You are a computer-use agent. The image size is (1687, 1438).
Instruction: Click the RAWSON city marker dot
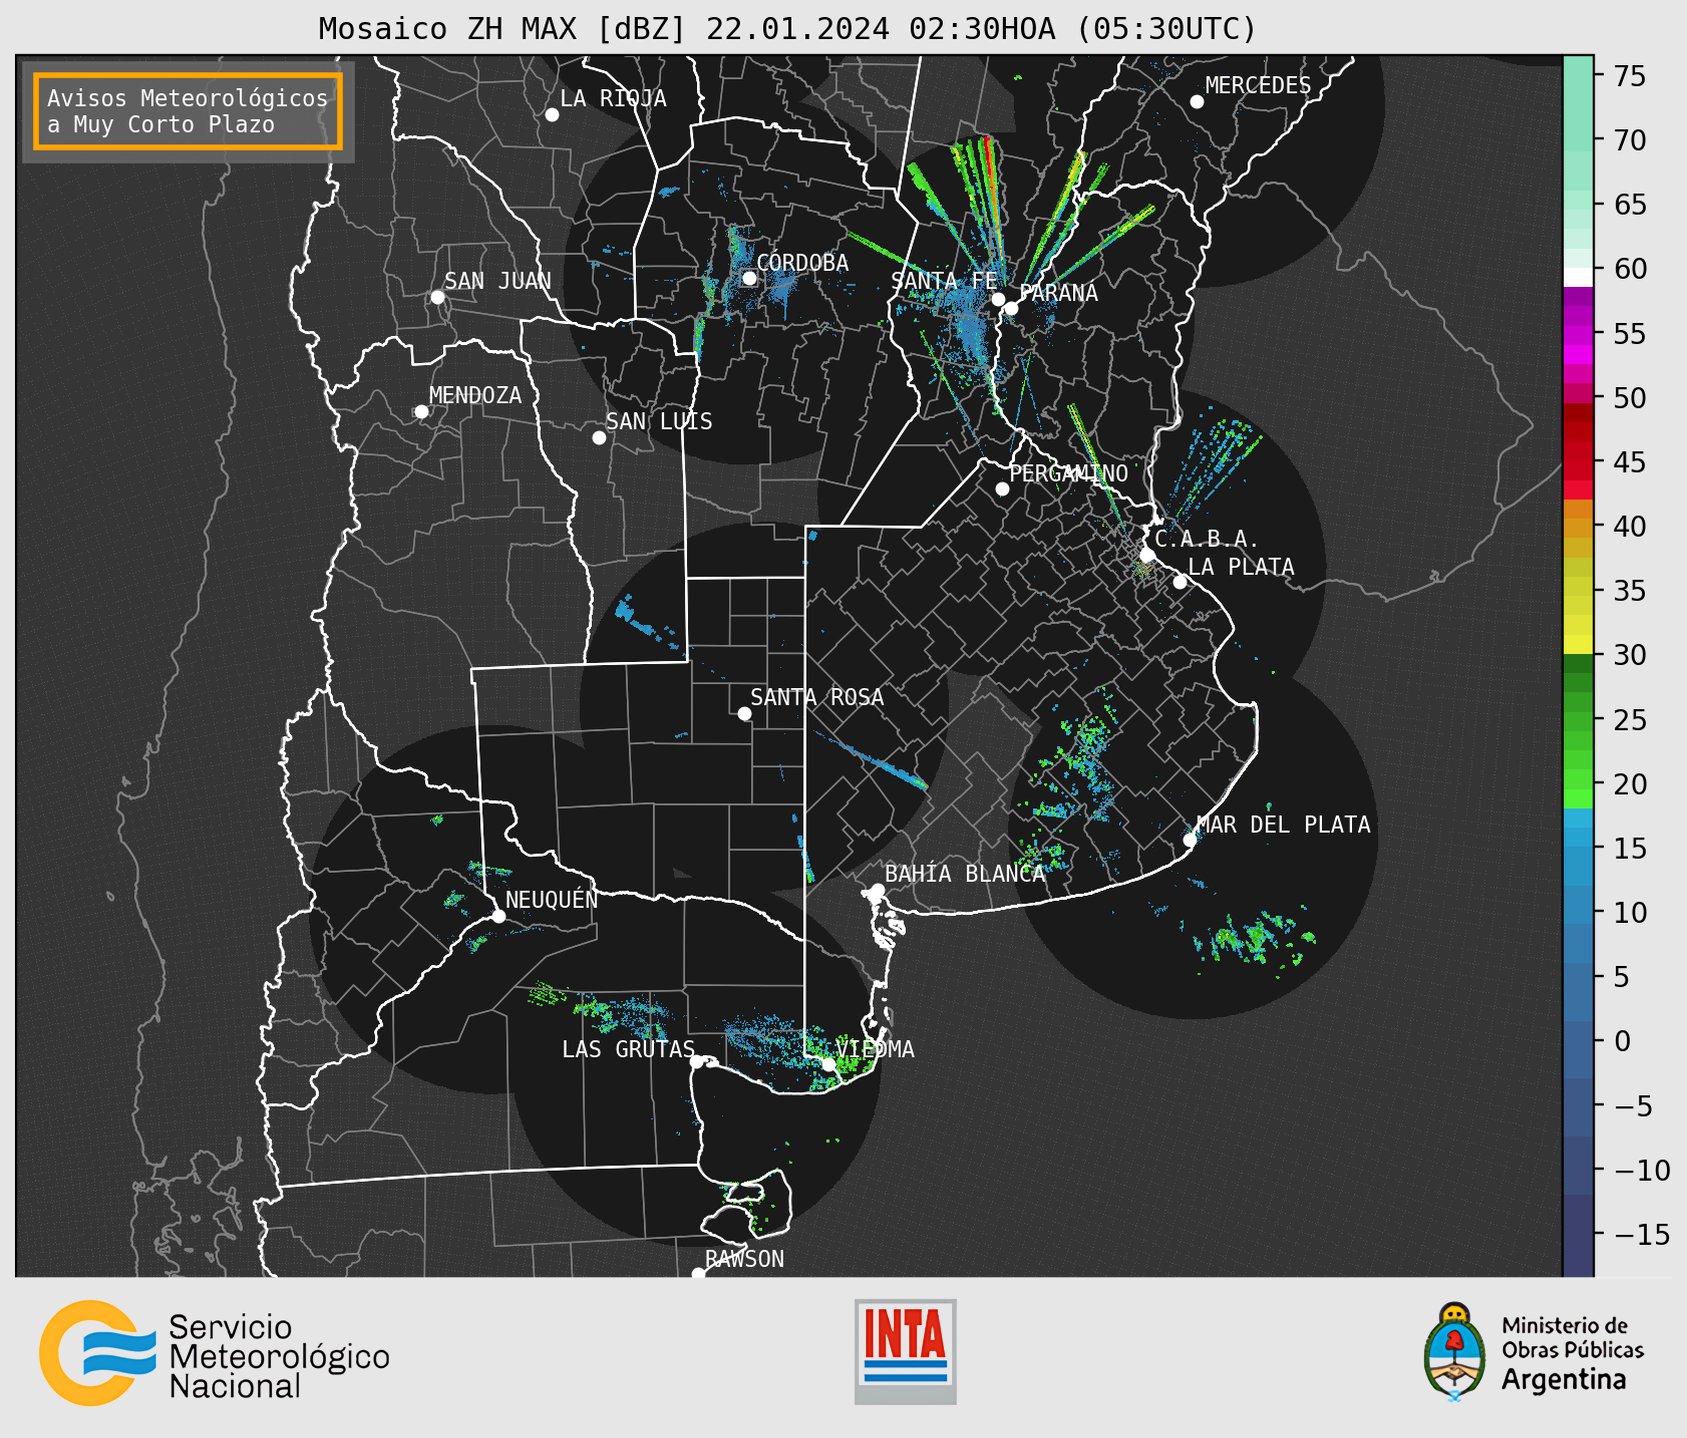coord(698,1274)
